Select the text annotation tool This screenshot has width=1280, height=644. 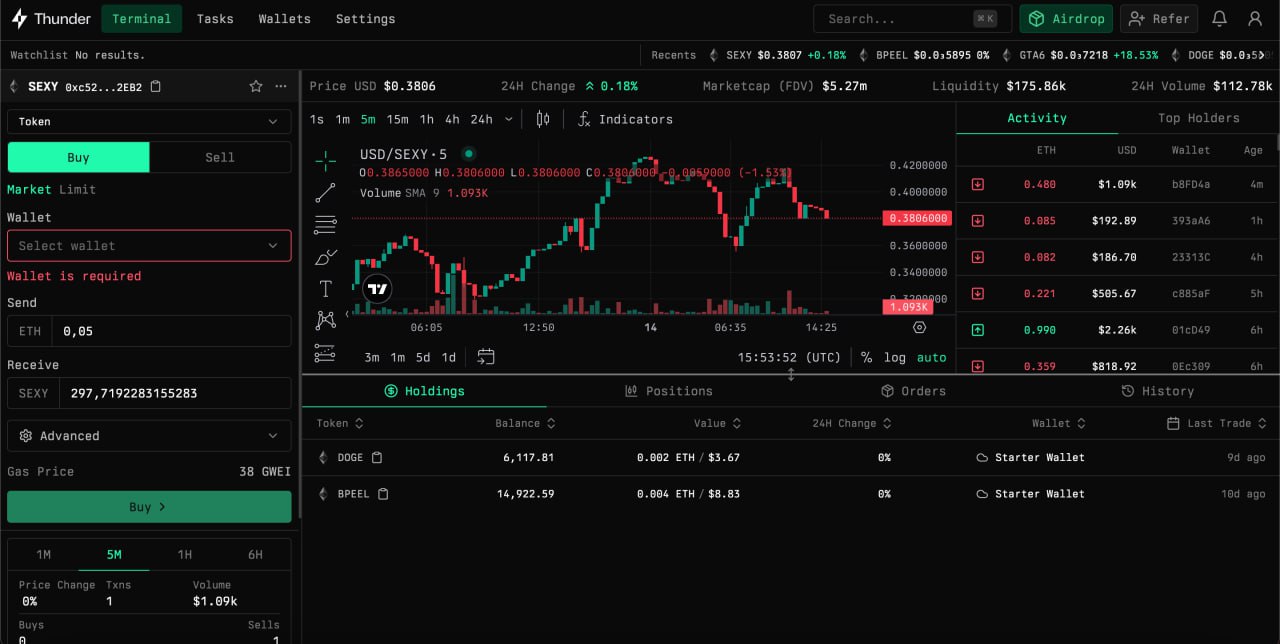[325, 289]
